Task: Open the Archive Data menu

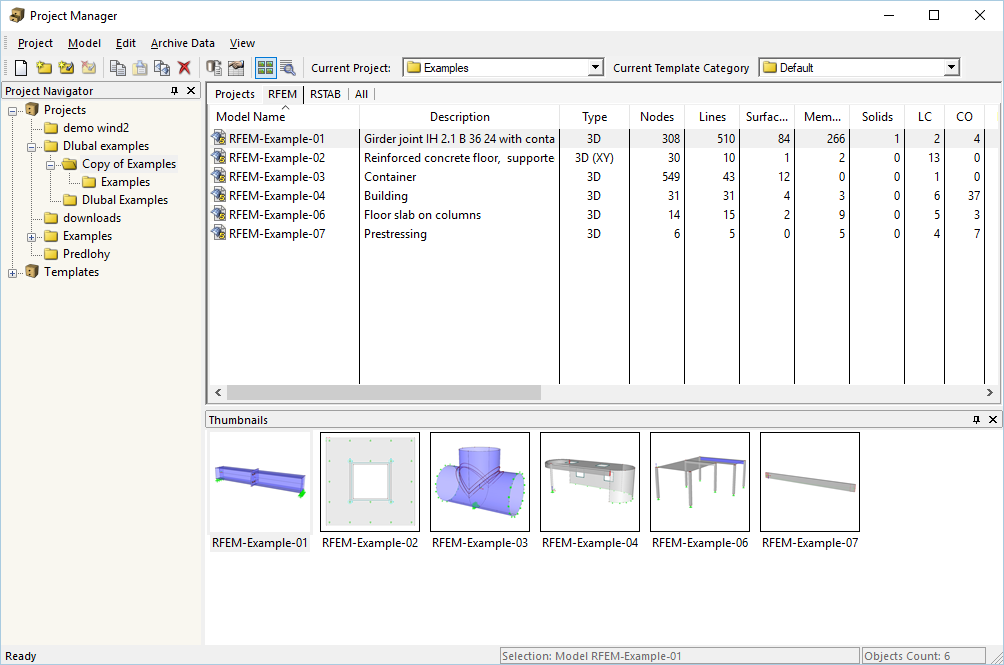Action: click(x=182, y=43)
